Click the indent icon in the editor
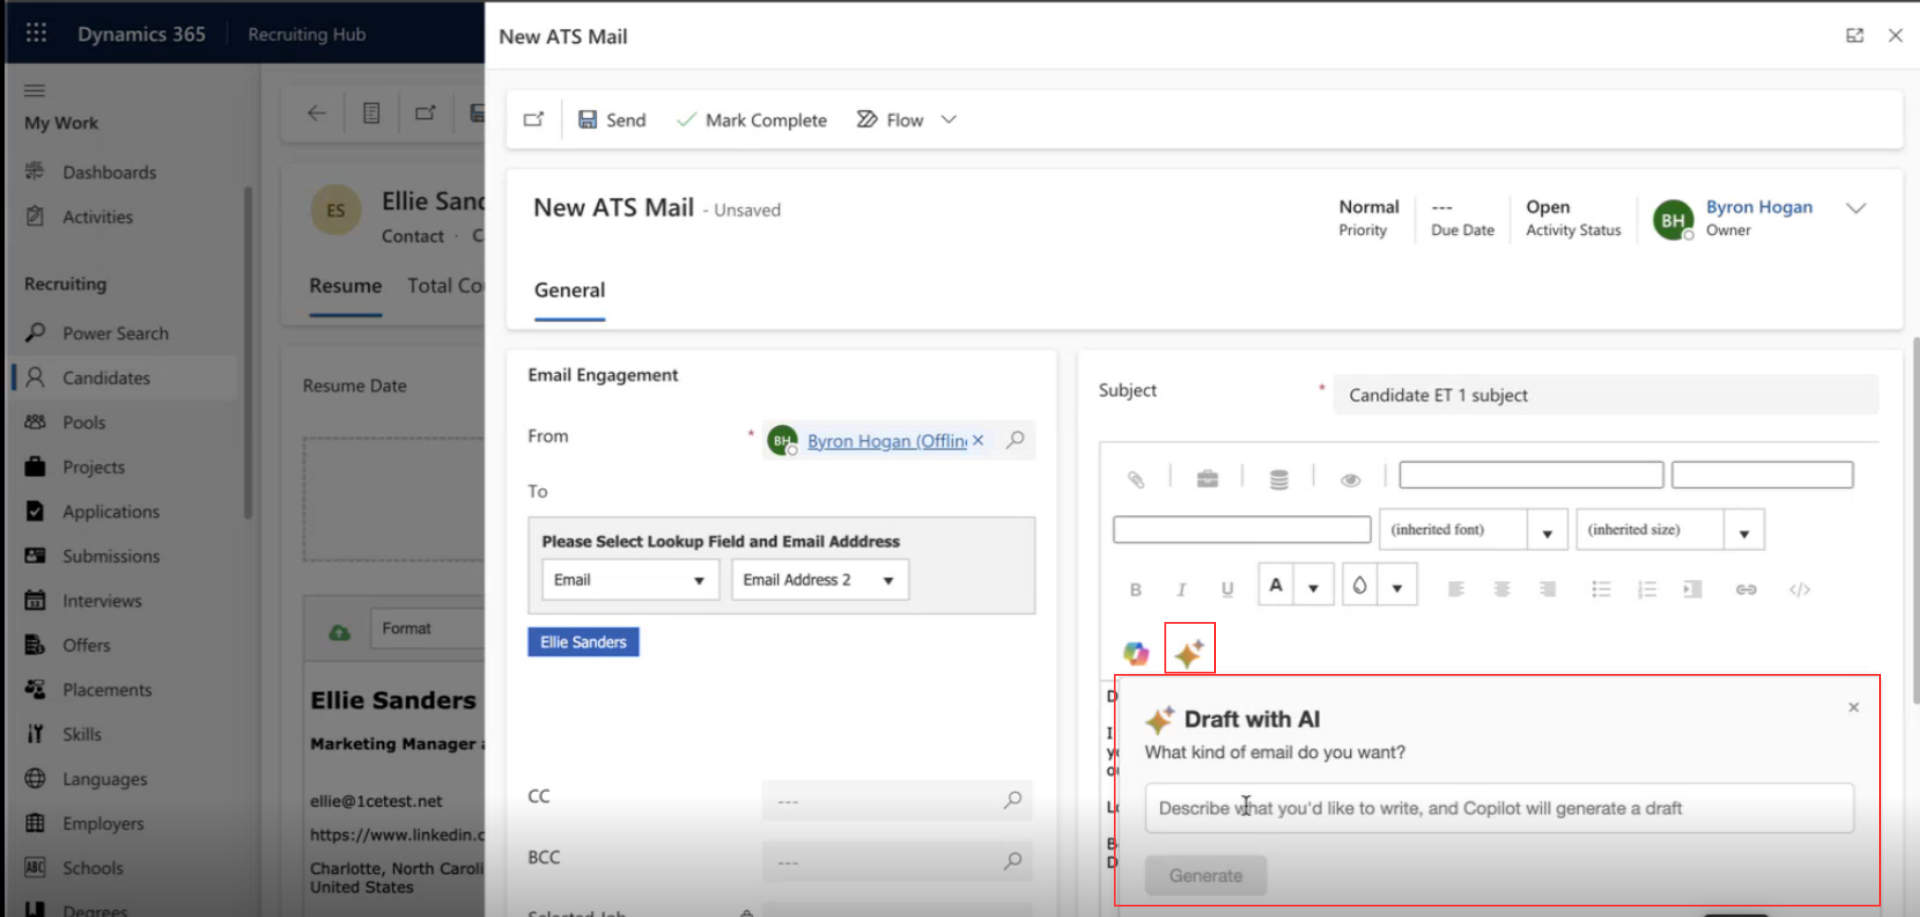Image resolution: width=1920 pixels, height=917 pixels. coord(1692,589)
